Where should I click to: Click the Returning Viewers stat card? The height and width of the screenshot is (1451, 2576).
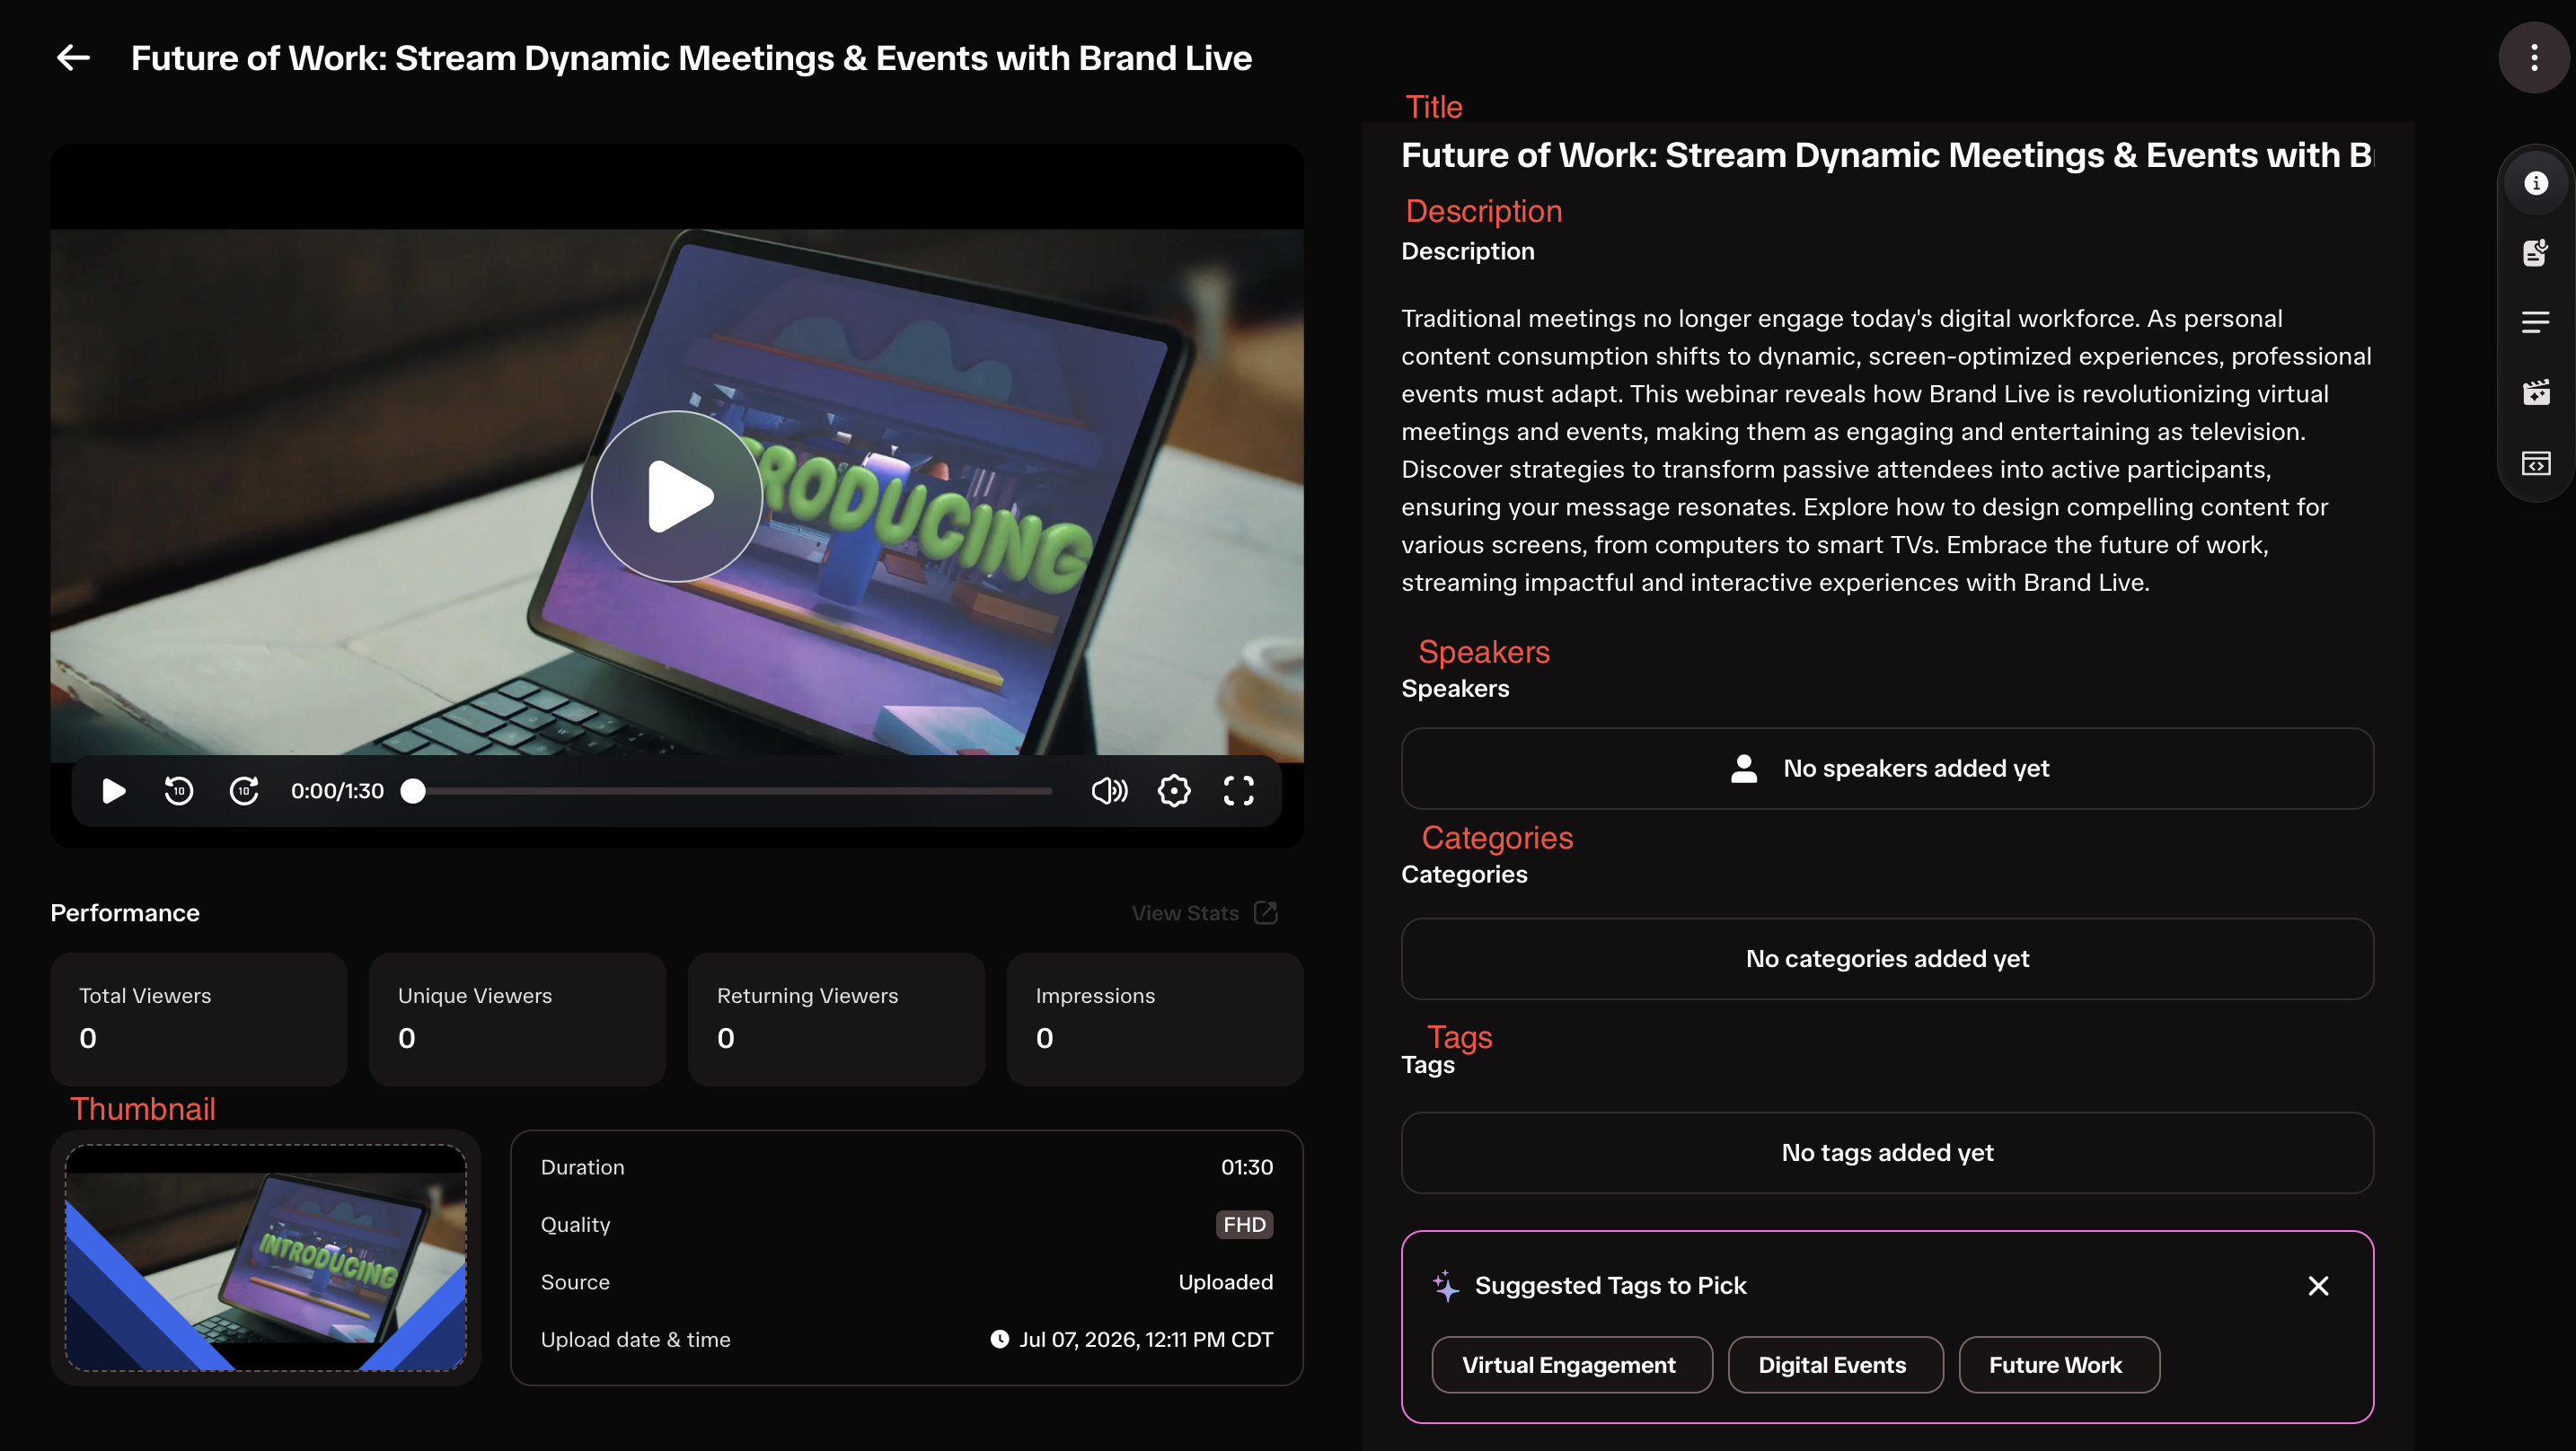click(837, 1019)
